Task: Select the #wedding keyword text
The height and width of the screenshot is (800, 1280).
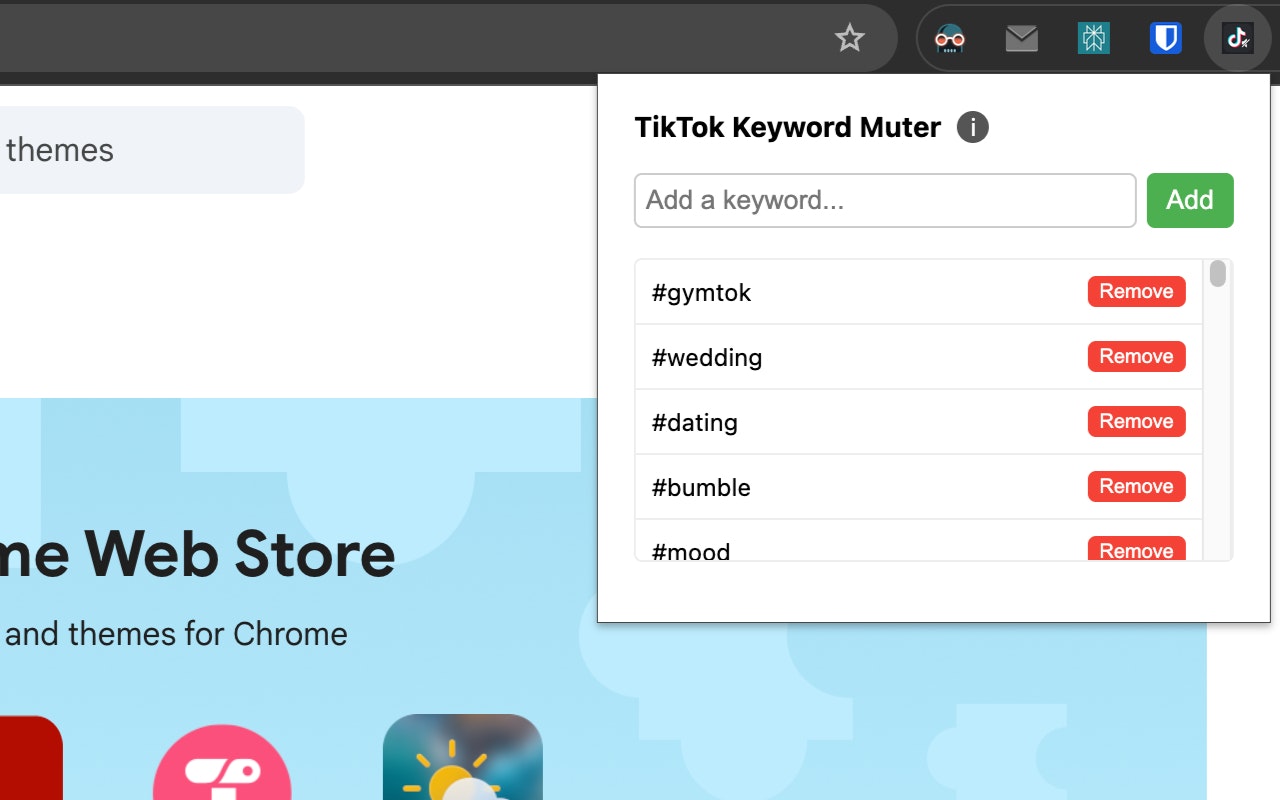Action: (707, 358)
